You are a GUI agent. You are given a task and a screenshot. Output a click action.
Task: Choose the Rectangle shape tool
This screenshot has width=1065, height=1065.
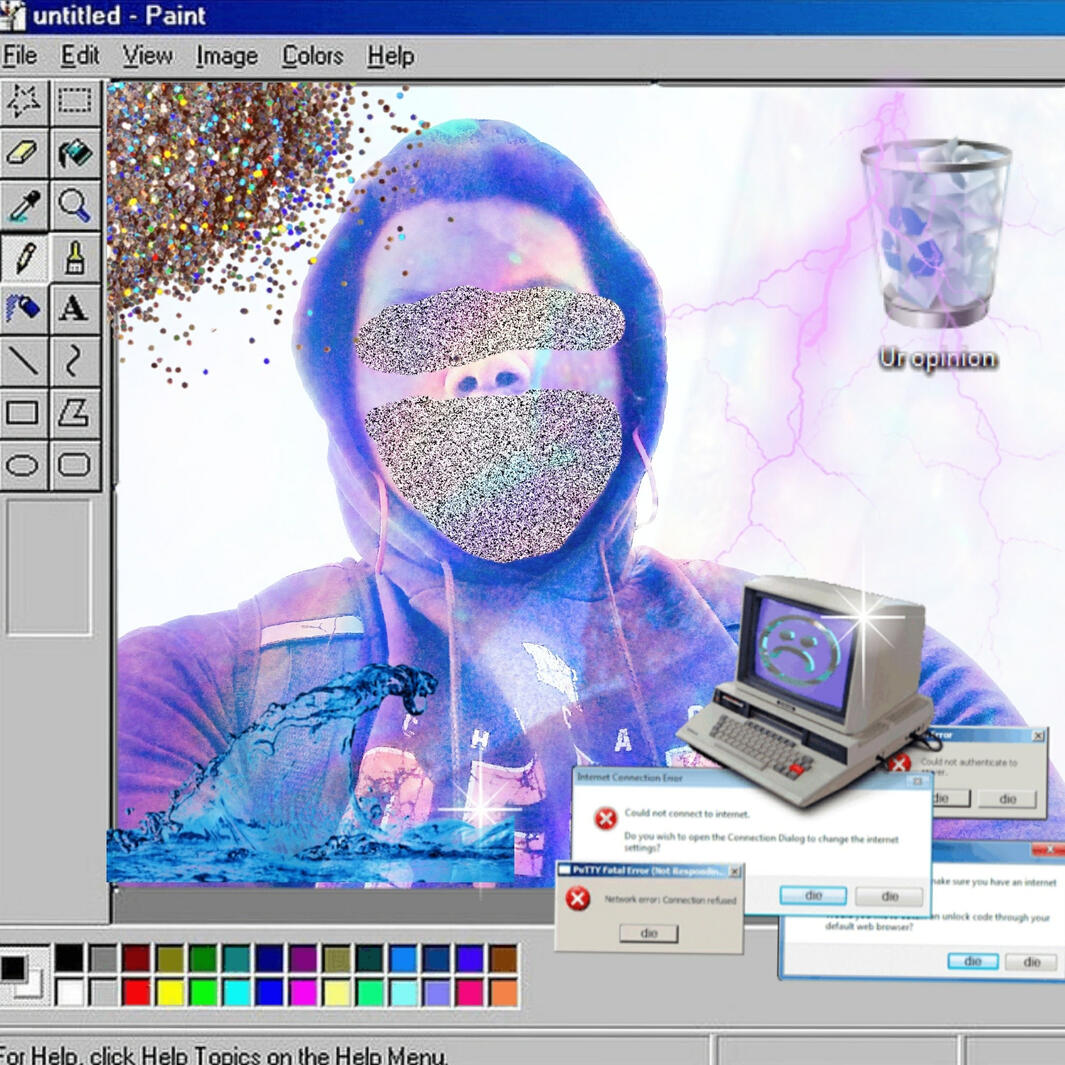pyautogui.click(x=23, y=412)
